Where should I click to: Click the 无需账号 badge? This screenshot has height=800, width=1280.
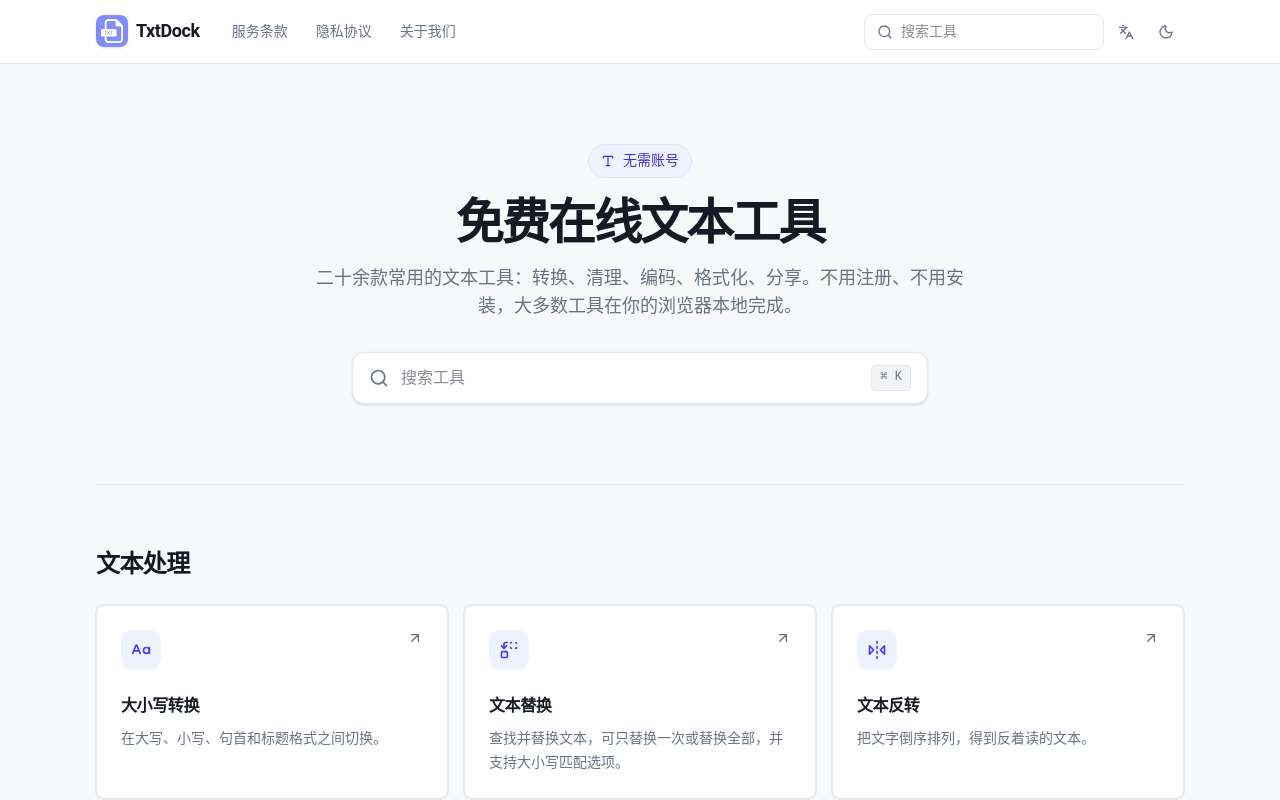pyautogui.click(x=640, y=161)
